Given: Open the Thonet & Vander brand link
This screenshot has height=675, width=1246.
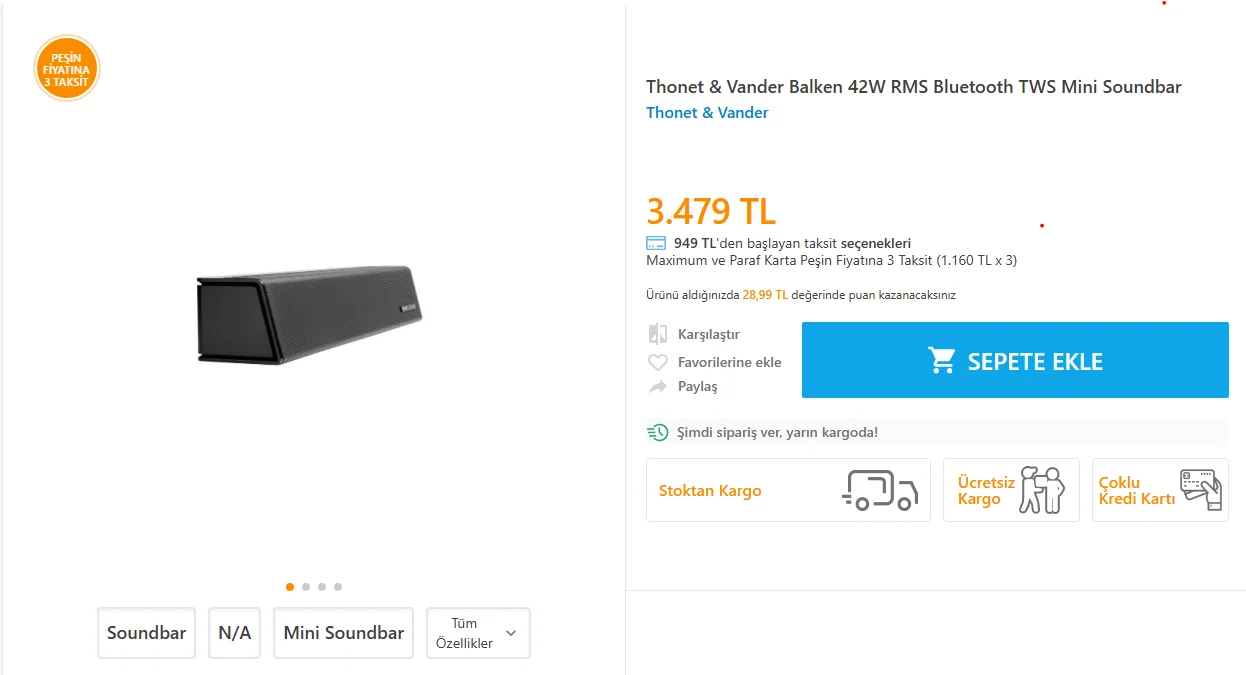Looking at the screenshot, I should click(x=707, y=113).
